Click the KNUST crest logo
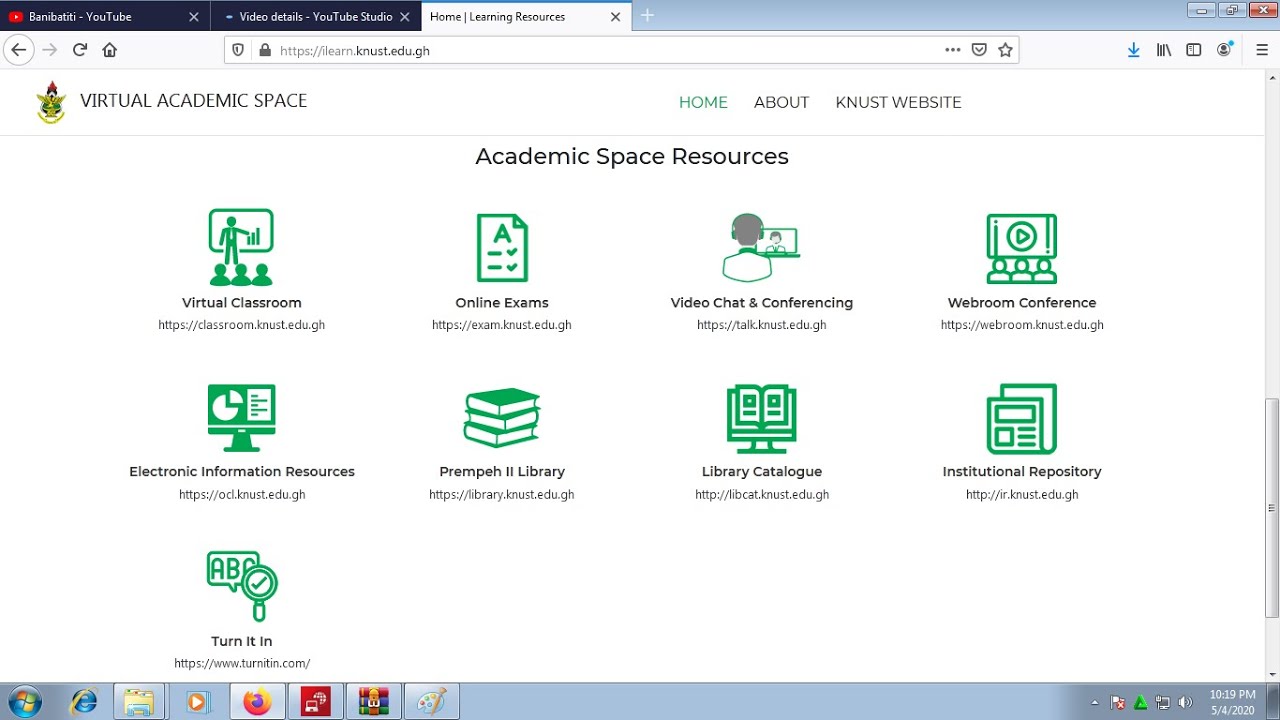The height and width of the screenshot is (720, 1280). [50, 102]
